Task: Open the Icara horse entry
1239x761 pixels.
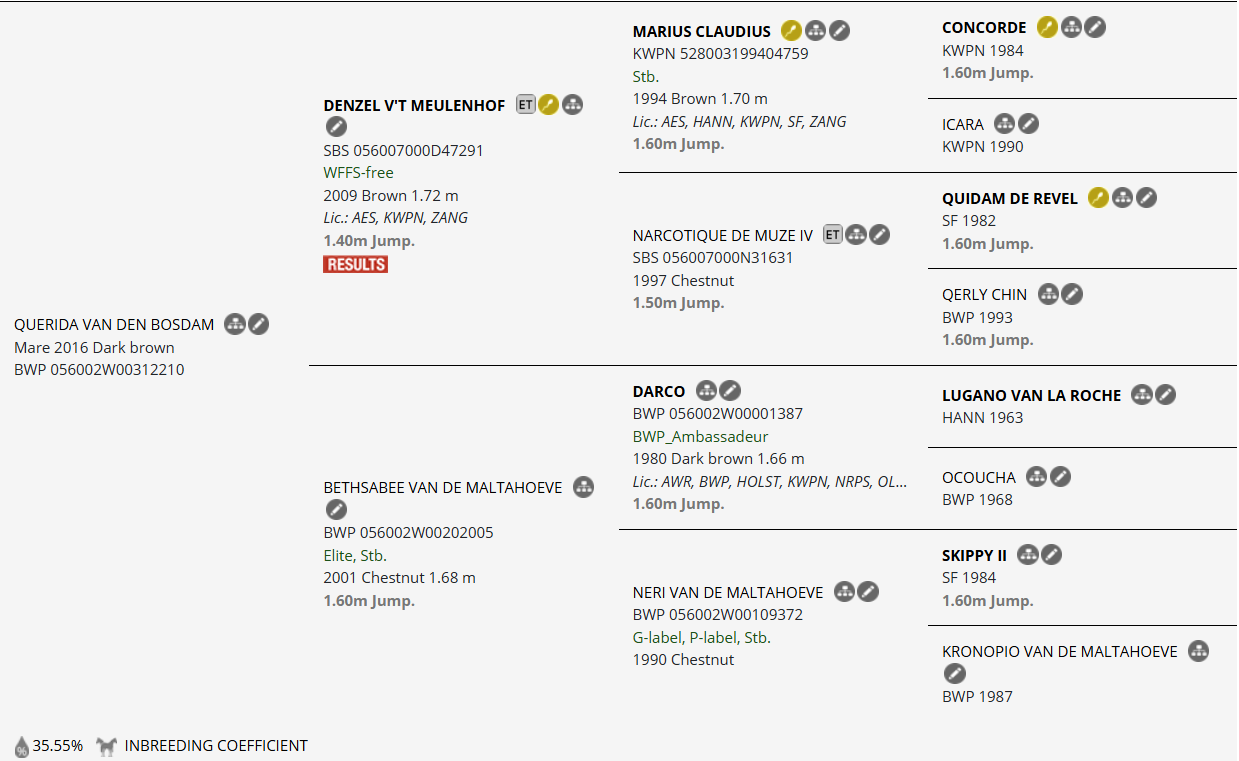Action: pyautogui.click(x=963, y=124)
